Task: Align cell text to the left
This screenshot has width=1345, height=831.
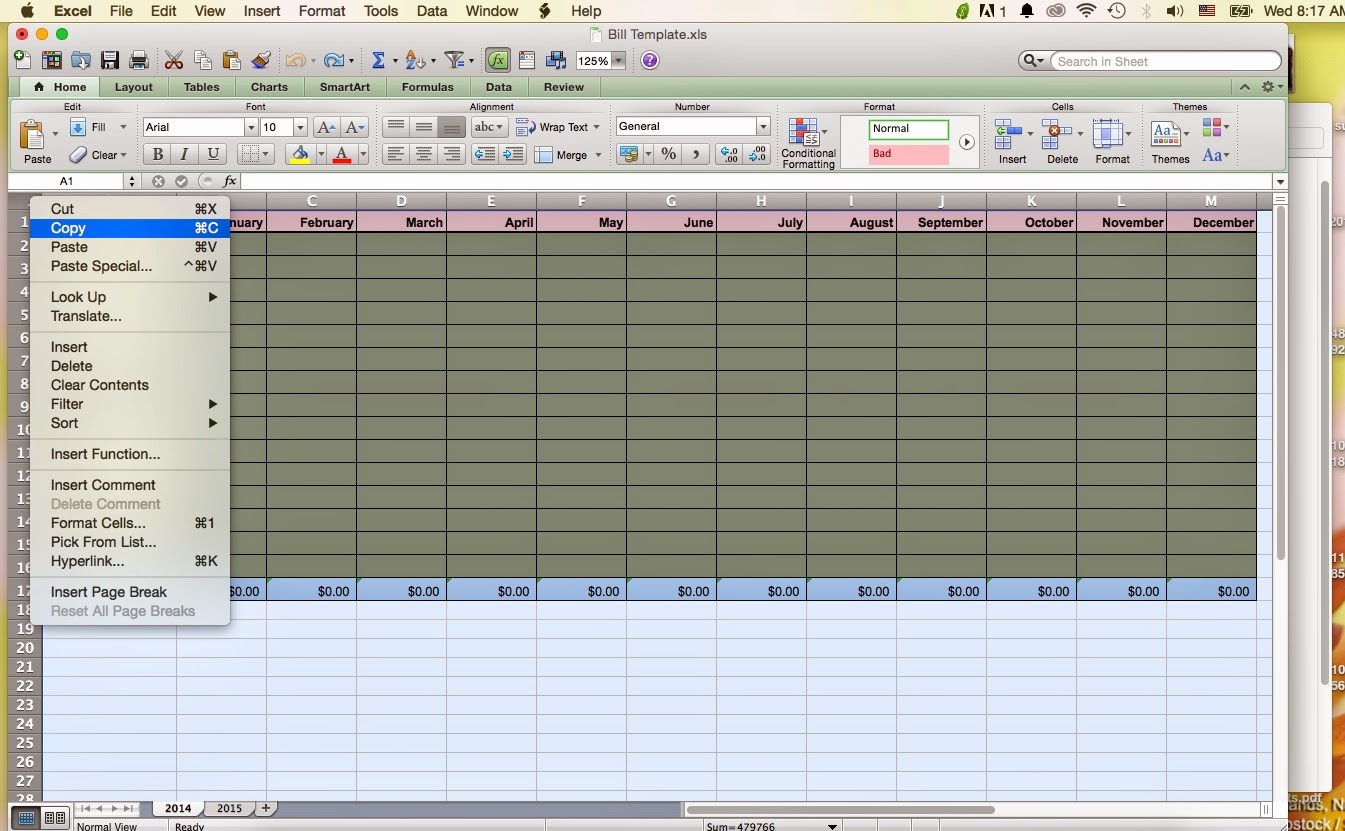Action: click(396, 155)
